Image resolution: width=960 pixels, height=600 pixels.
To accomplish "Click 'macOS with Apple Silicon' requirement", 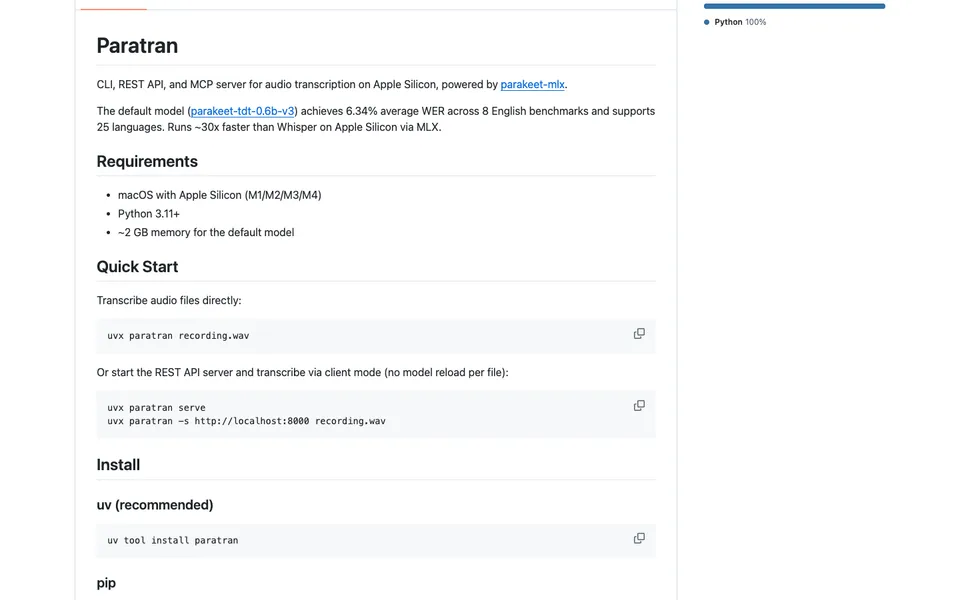I will [219, 195].
